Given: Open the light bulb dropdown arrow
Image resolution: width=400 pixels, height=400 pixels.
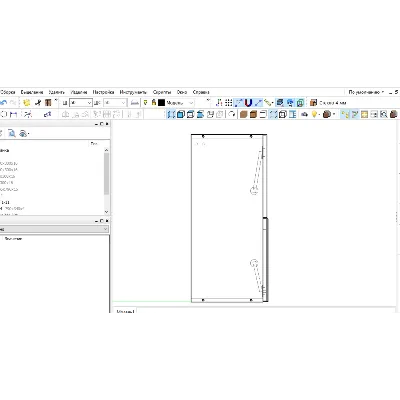Looking at the screenshot, I should pos(319,115).
